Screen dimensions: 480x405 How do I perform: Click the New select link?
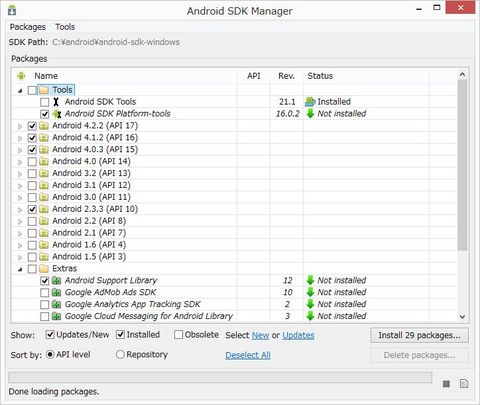pos(260,335)
